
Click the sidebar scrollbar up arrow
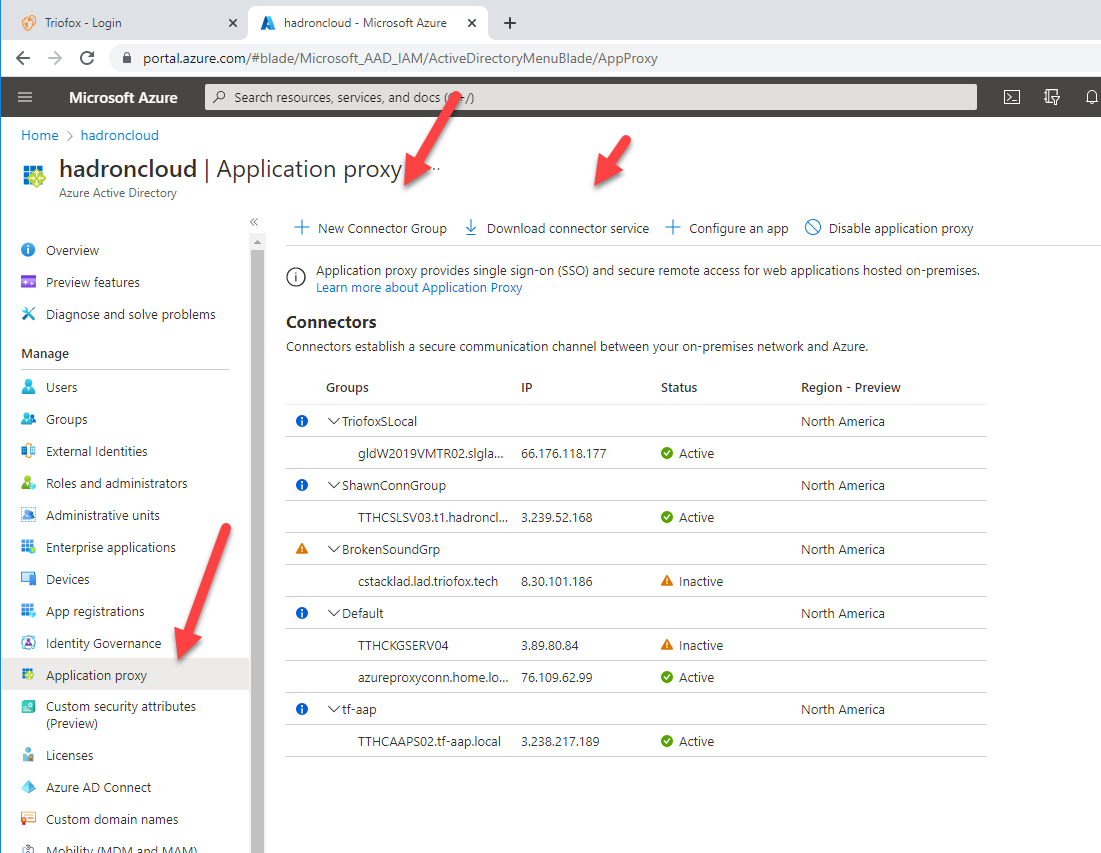(257, 242)
